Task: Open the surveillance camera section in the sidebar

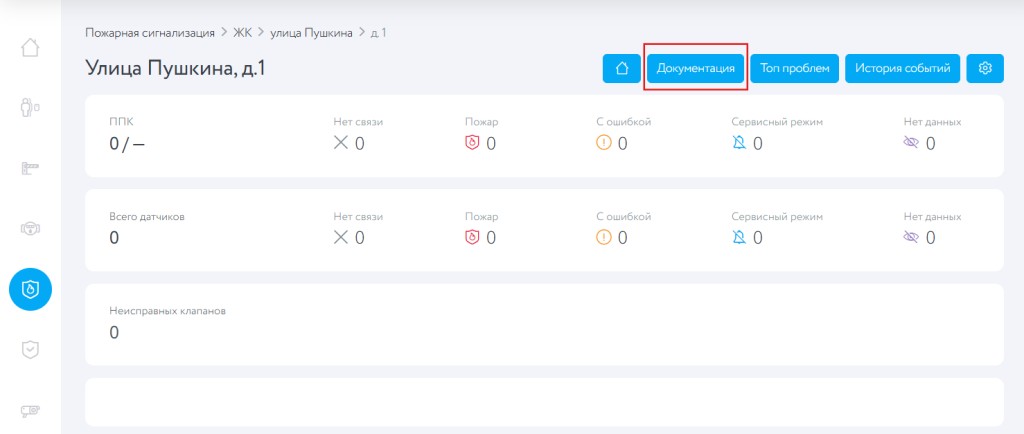Action: [30, 410]
